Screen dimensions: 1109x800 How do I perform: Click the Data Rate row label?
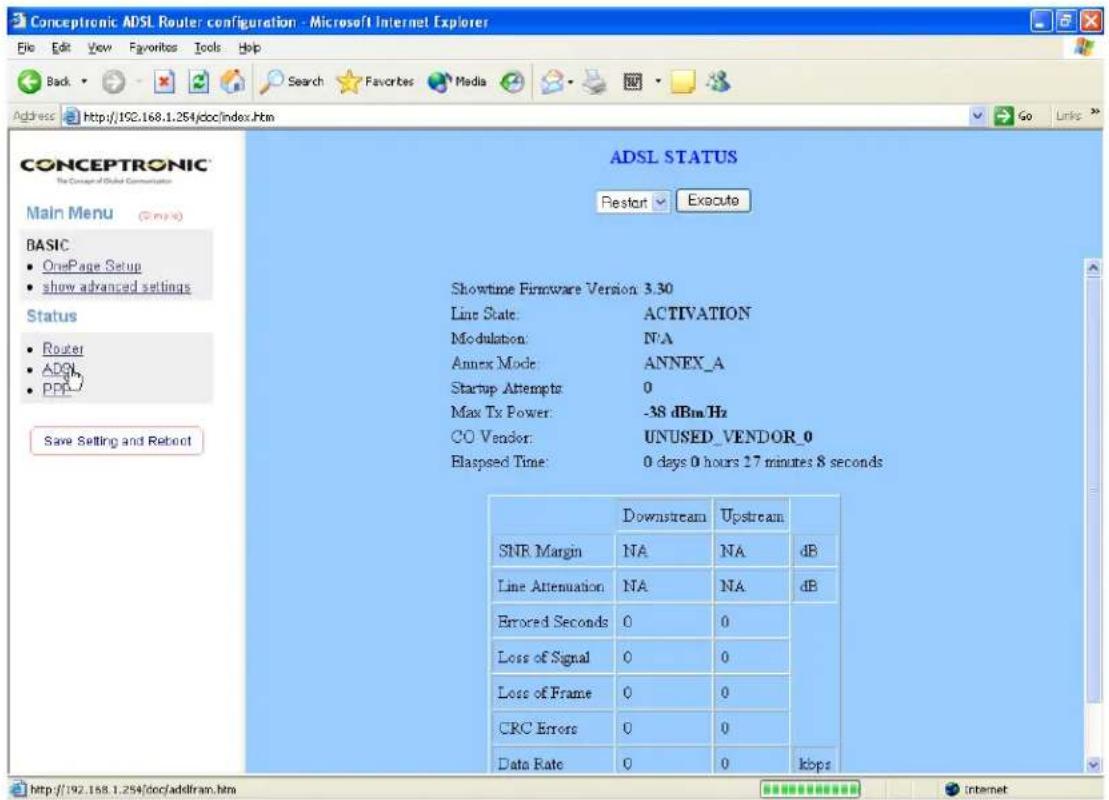[530, 764]
